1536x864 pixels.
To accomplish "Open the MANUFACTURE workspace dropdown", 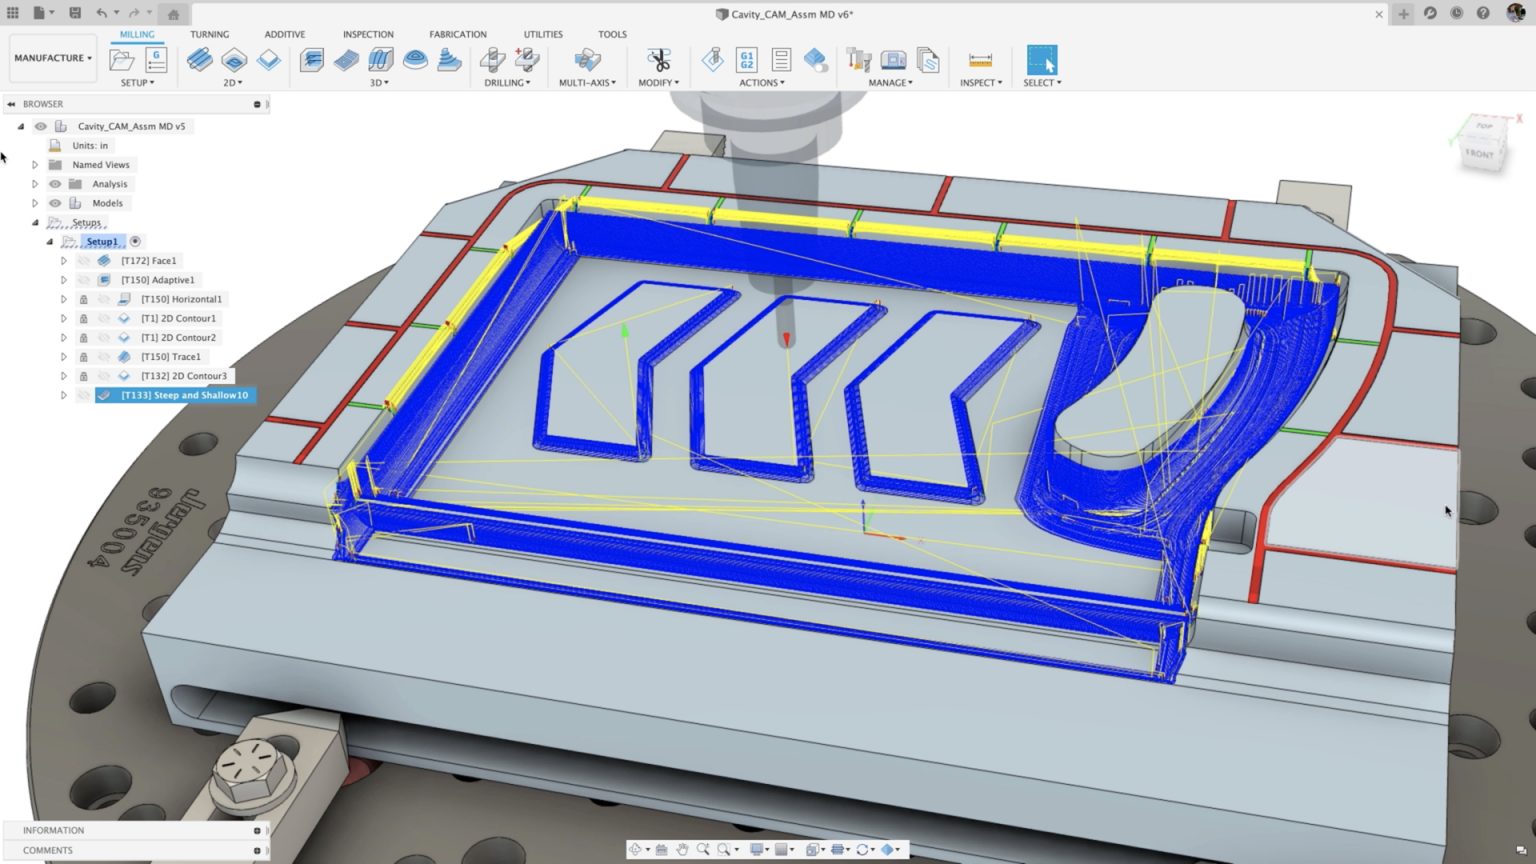I will click(x=52, y=58).
